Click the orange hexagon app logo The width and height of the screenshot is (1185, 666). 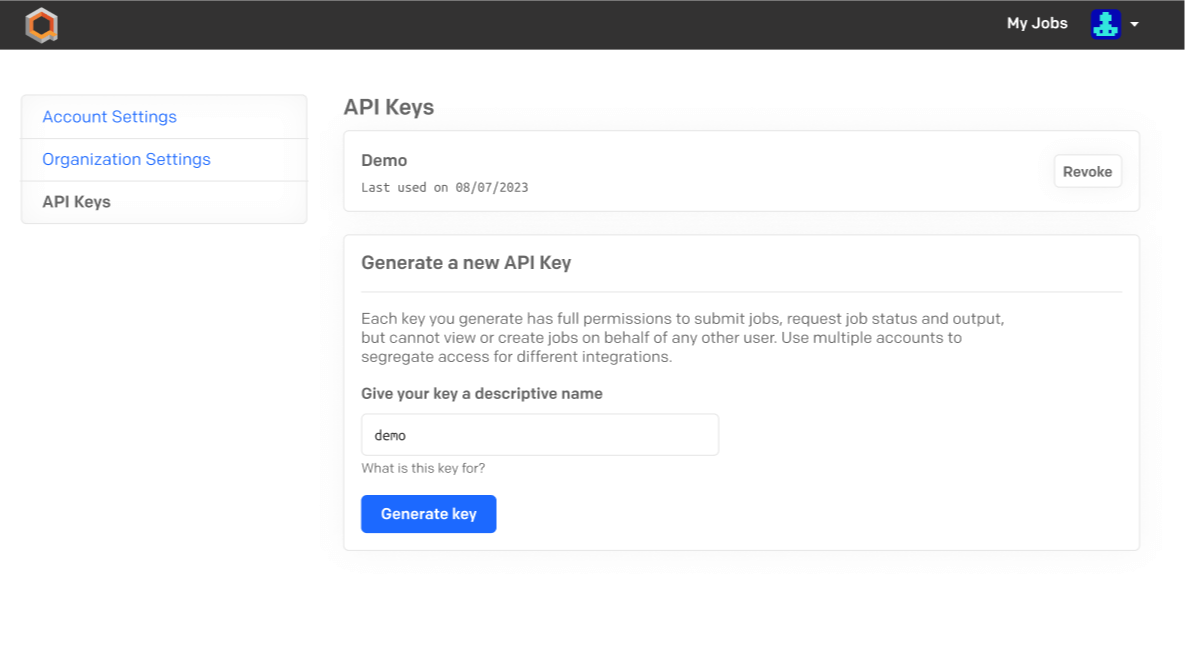(41, 24)
